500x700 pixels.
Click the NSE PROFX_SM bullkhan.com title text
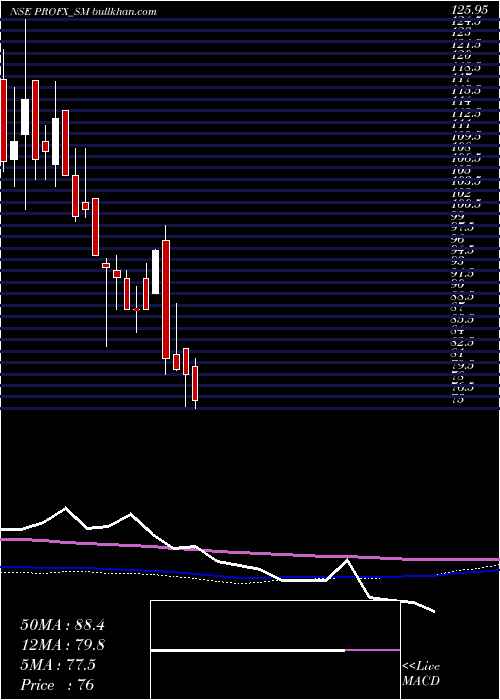click(x=83, y=12)
